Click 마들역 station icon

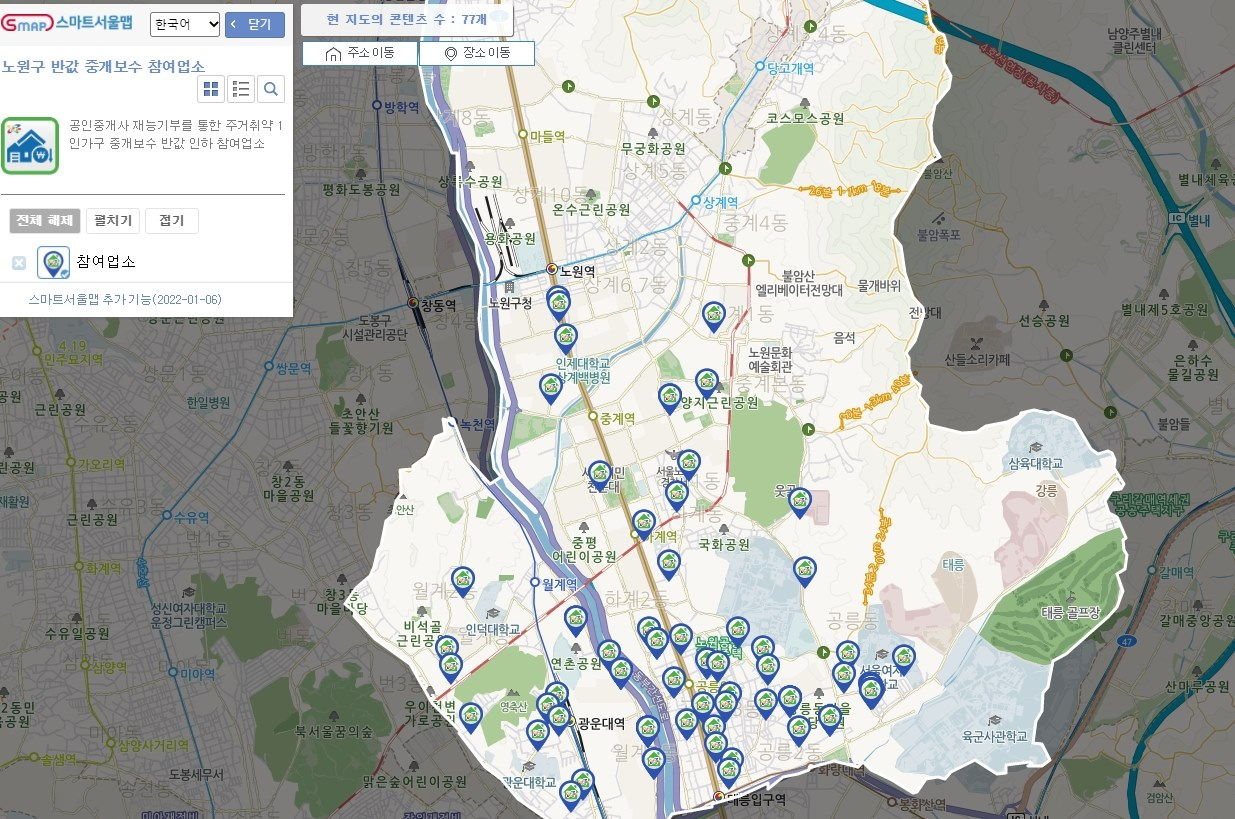523,135
